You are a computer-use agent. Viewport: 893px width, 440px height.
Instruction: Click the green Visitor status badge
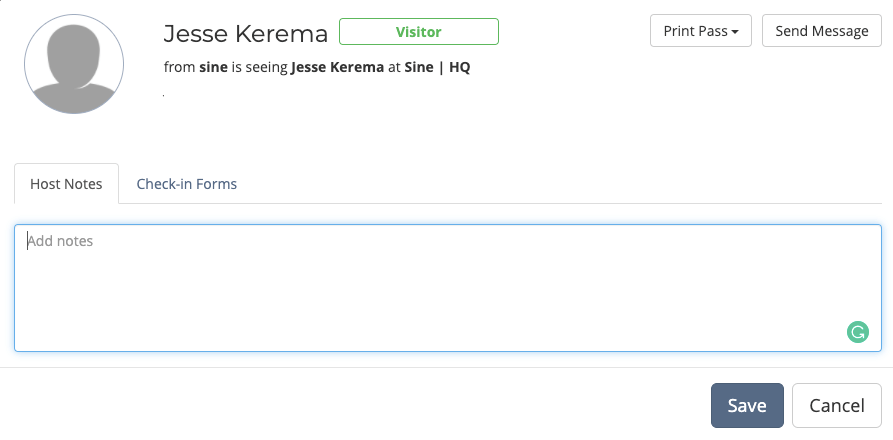click(419, 32)
